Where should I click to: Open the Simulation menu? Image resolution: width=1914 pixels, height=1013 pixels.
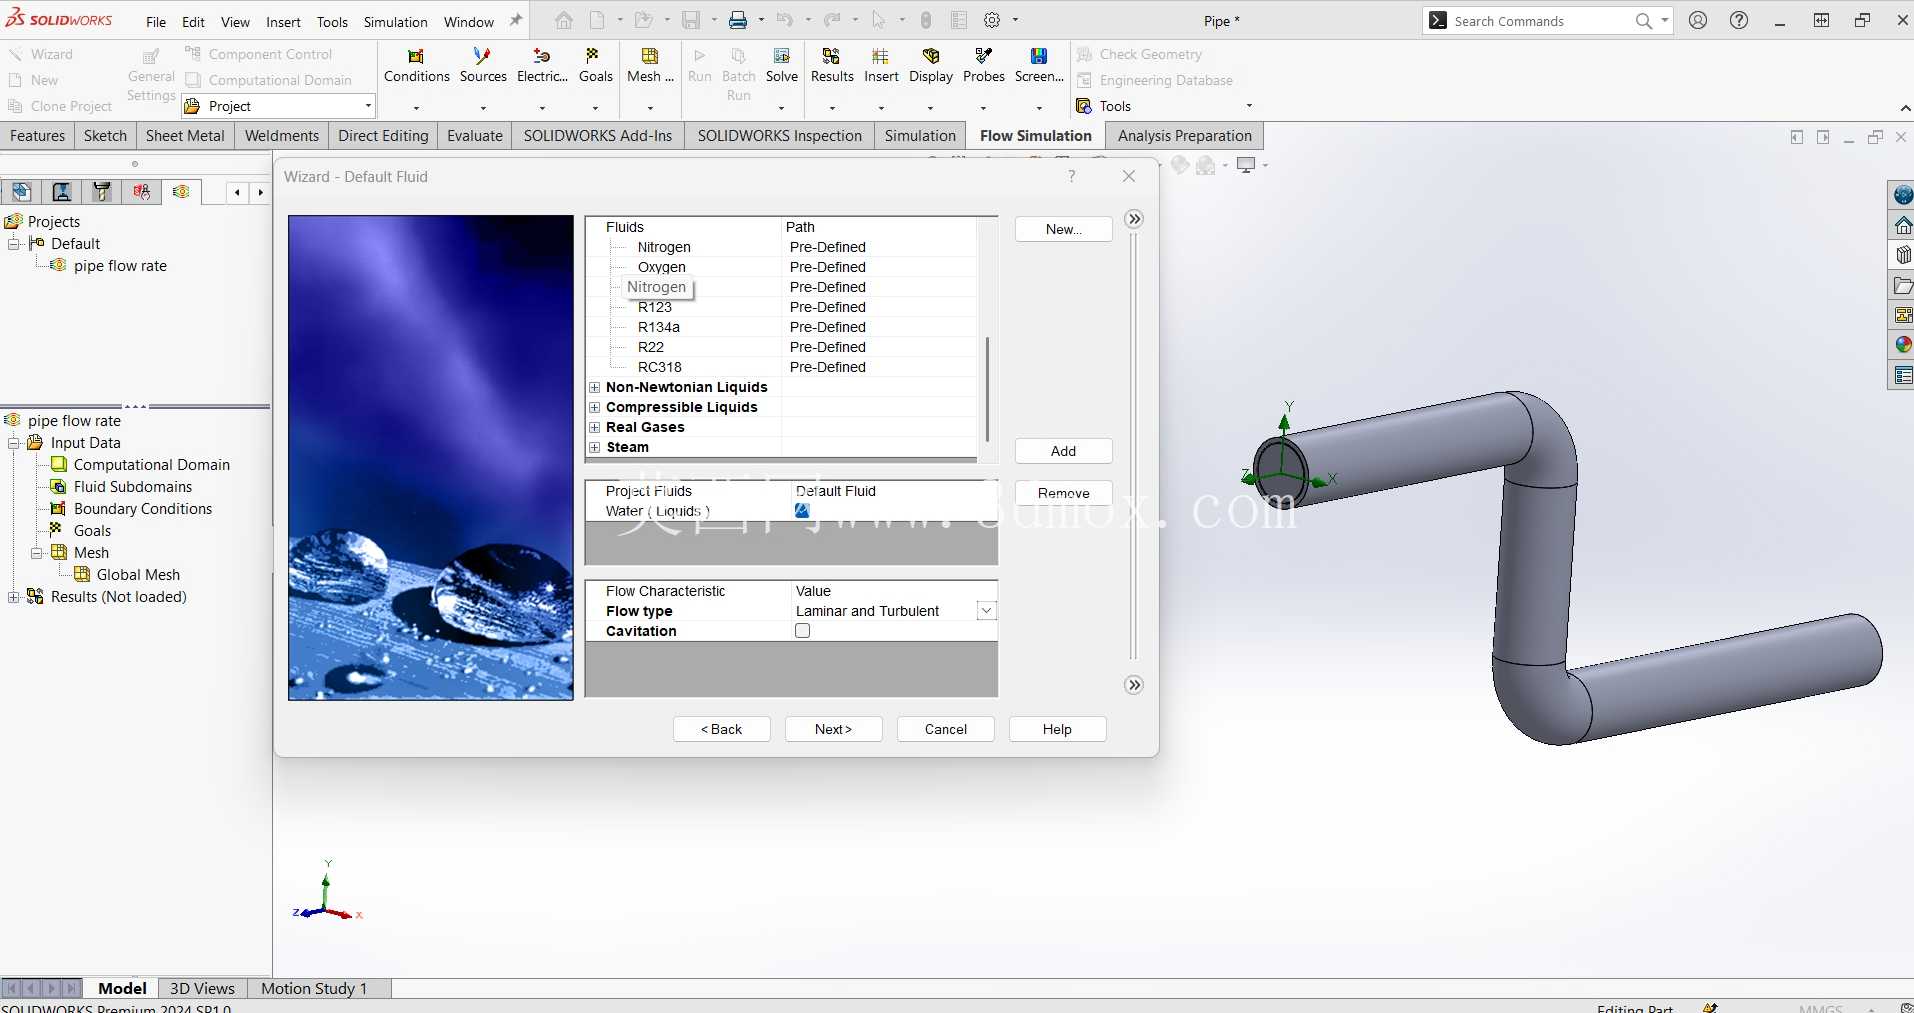395,22
